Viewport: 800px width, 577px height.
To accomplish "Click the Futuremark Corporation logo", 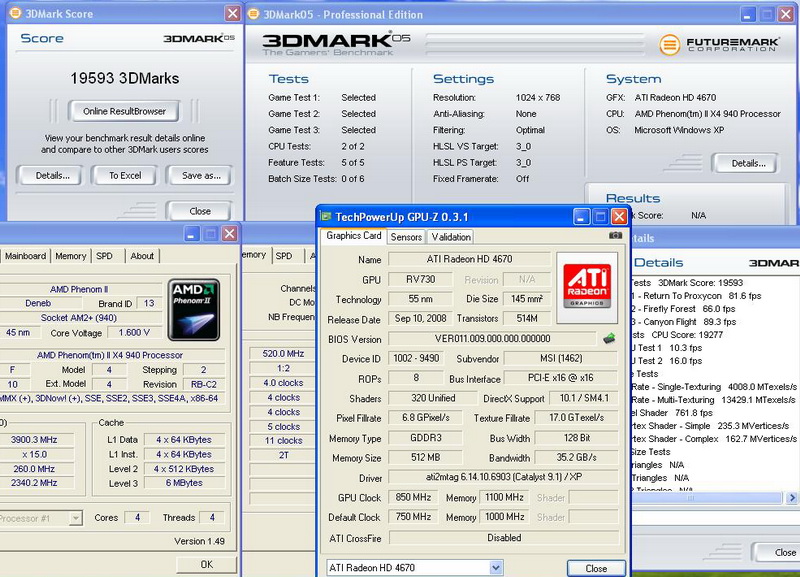I will 719,45.
